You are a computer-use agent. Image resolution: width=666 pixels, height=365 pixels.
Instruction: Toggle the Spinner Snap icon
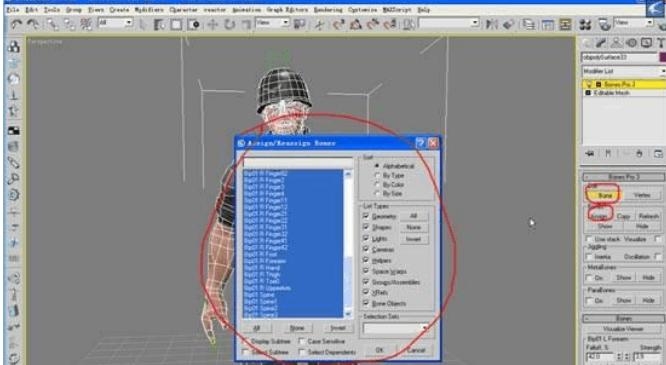click(x=390, y=24)
